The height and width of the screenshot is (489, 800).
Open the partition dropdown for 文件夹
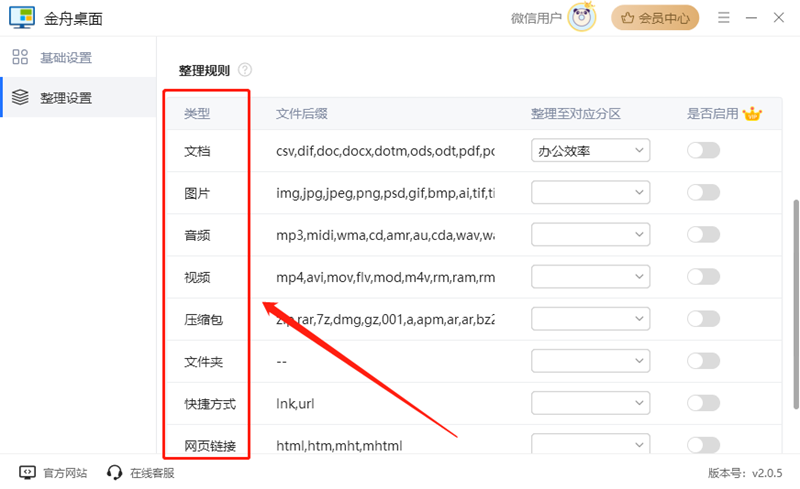coord(590,361)
